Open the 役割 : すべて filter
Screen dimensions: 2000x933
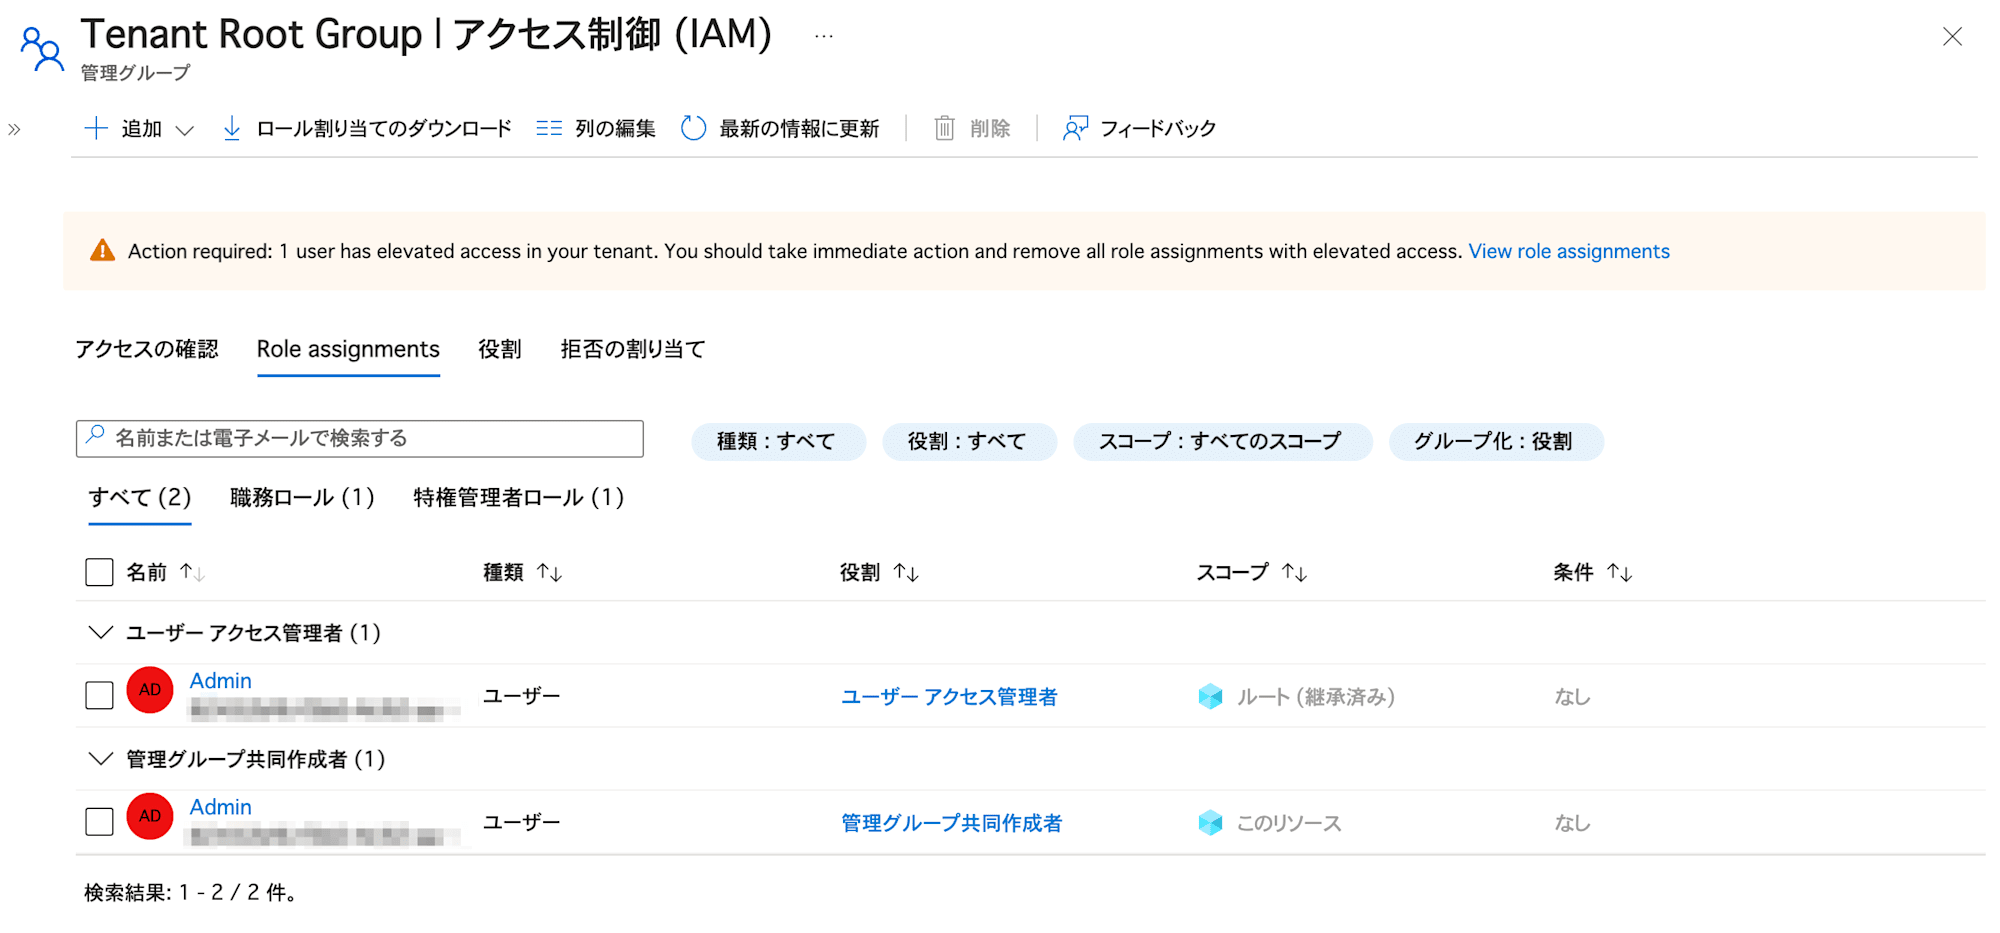point(968,441)
